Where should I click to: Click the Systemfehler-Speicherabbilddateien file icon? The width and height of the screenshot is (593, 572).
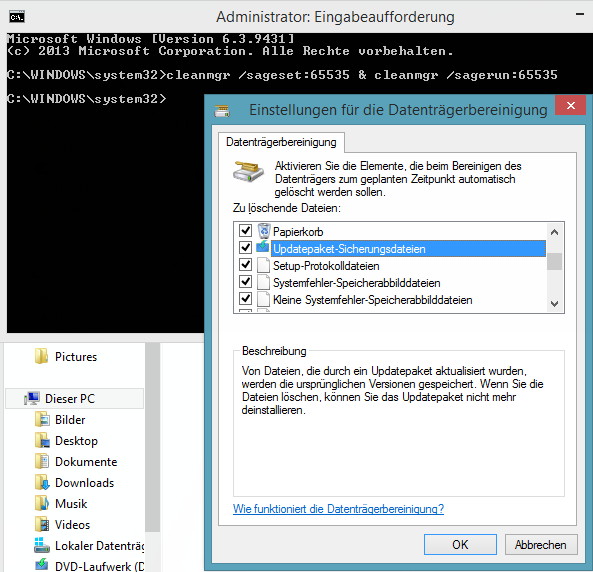263,282
